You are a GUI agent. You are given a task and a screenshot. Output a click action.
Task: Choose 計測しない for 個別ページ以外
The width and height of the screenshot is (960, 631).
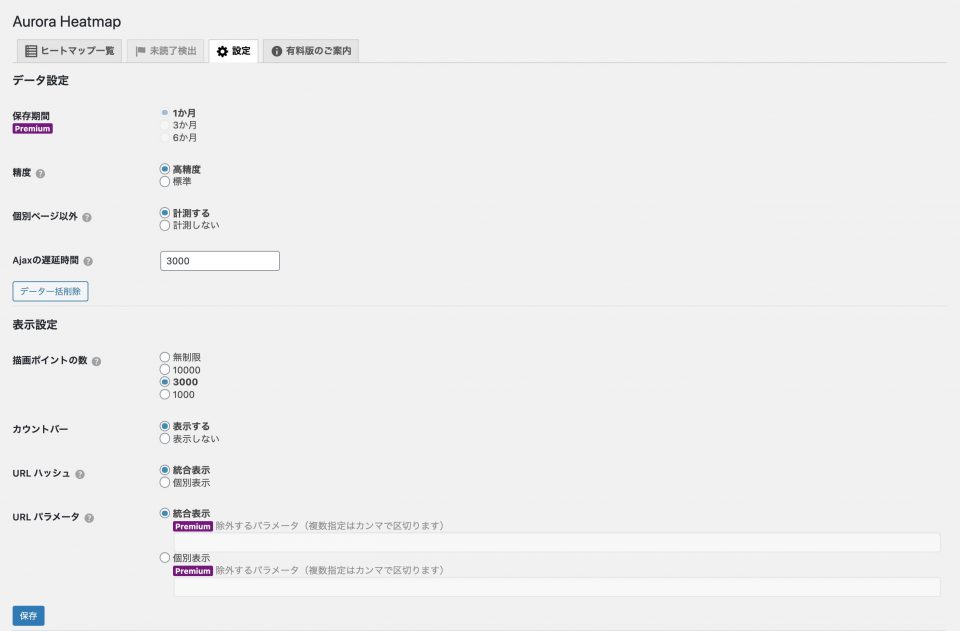click(163, 226)
